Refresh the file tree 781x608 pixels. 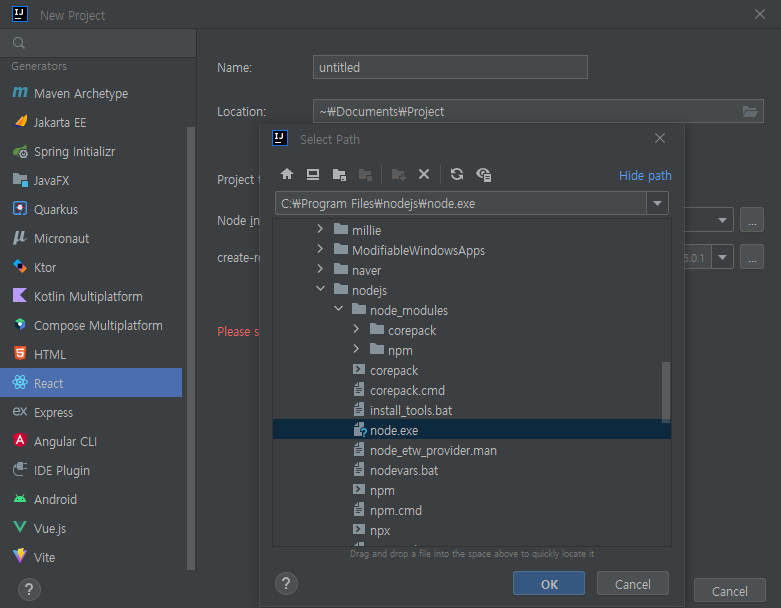pos(457,174)
